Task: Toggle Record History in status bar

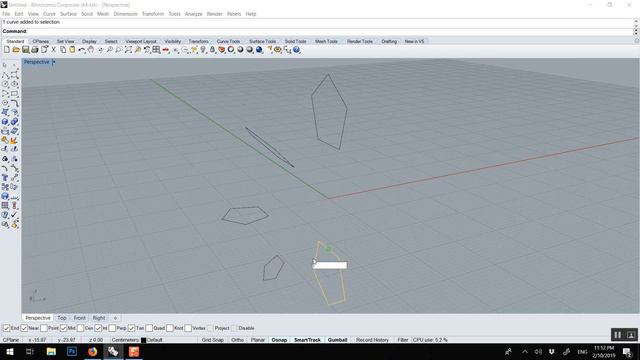Action: pyautogui.click(x=372, y=340)
